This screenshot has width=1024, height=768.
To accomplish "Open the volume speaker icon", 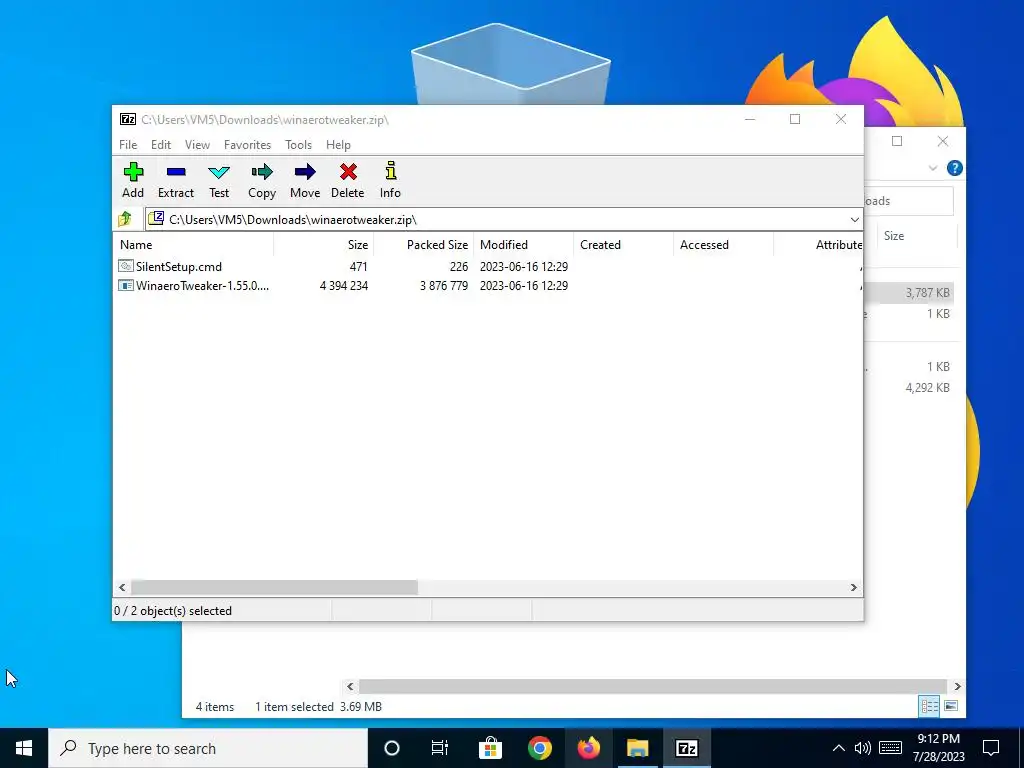I will coord(863,748).
